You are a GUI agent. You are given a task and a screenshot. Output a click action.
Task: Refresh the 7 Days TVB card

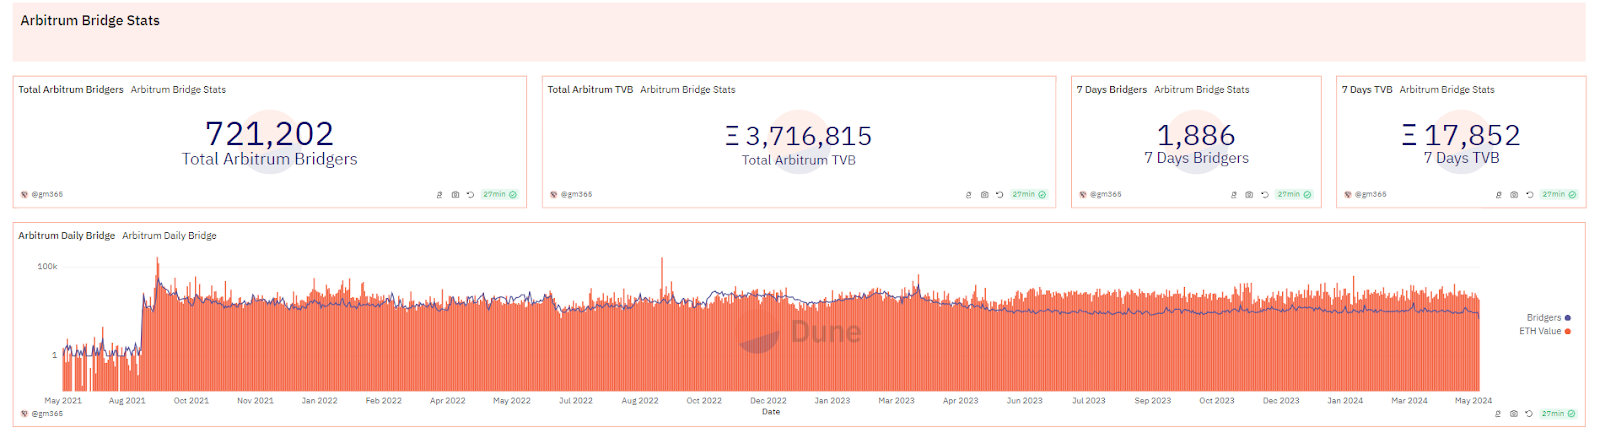[x=1529, y=195]
